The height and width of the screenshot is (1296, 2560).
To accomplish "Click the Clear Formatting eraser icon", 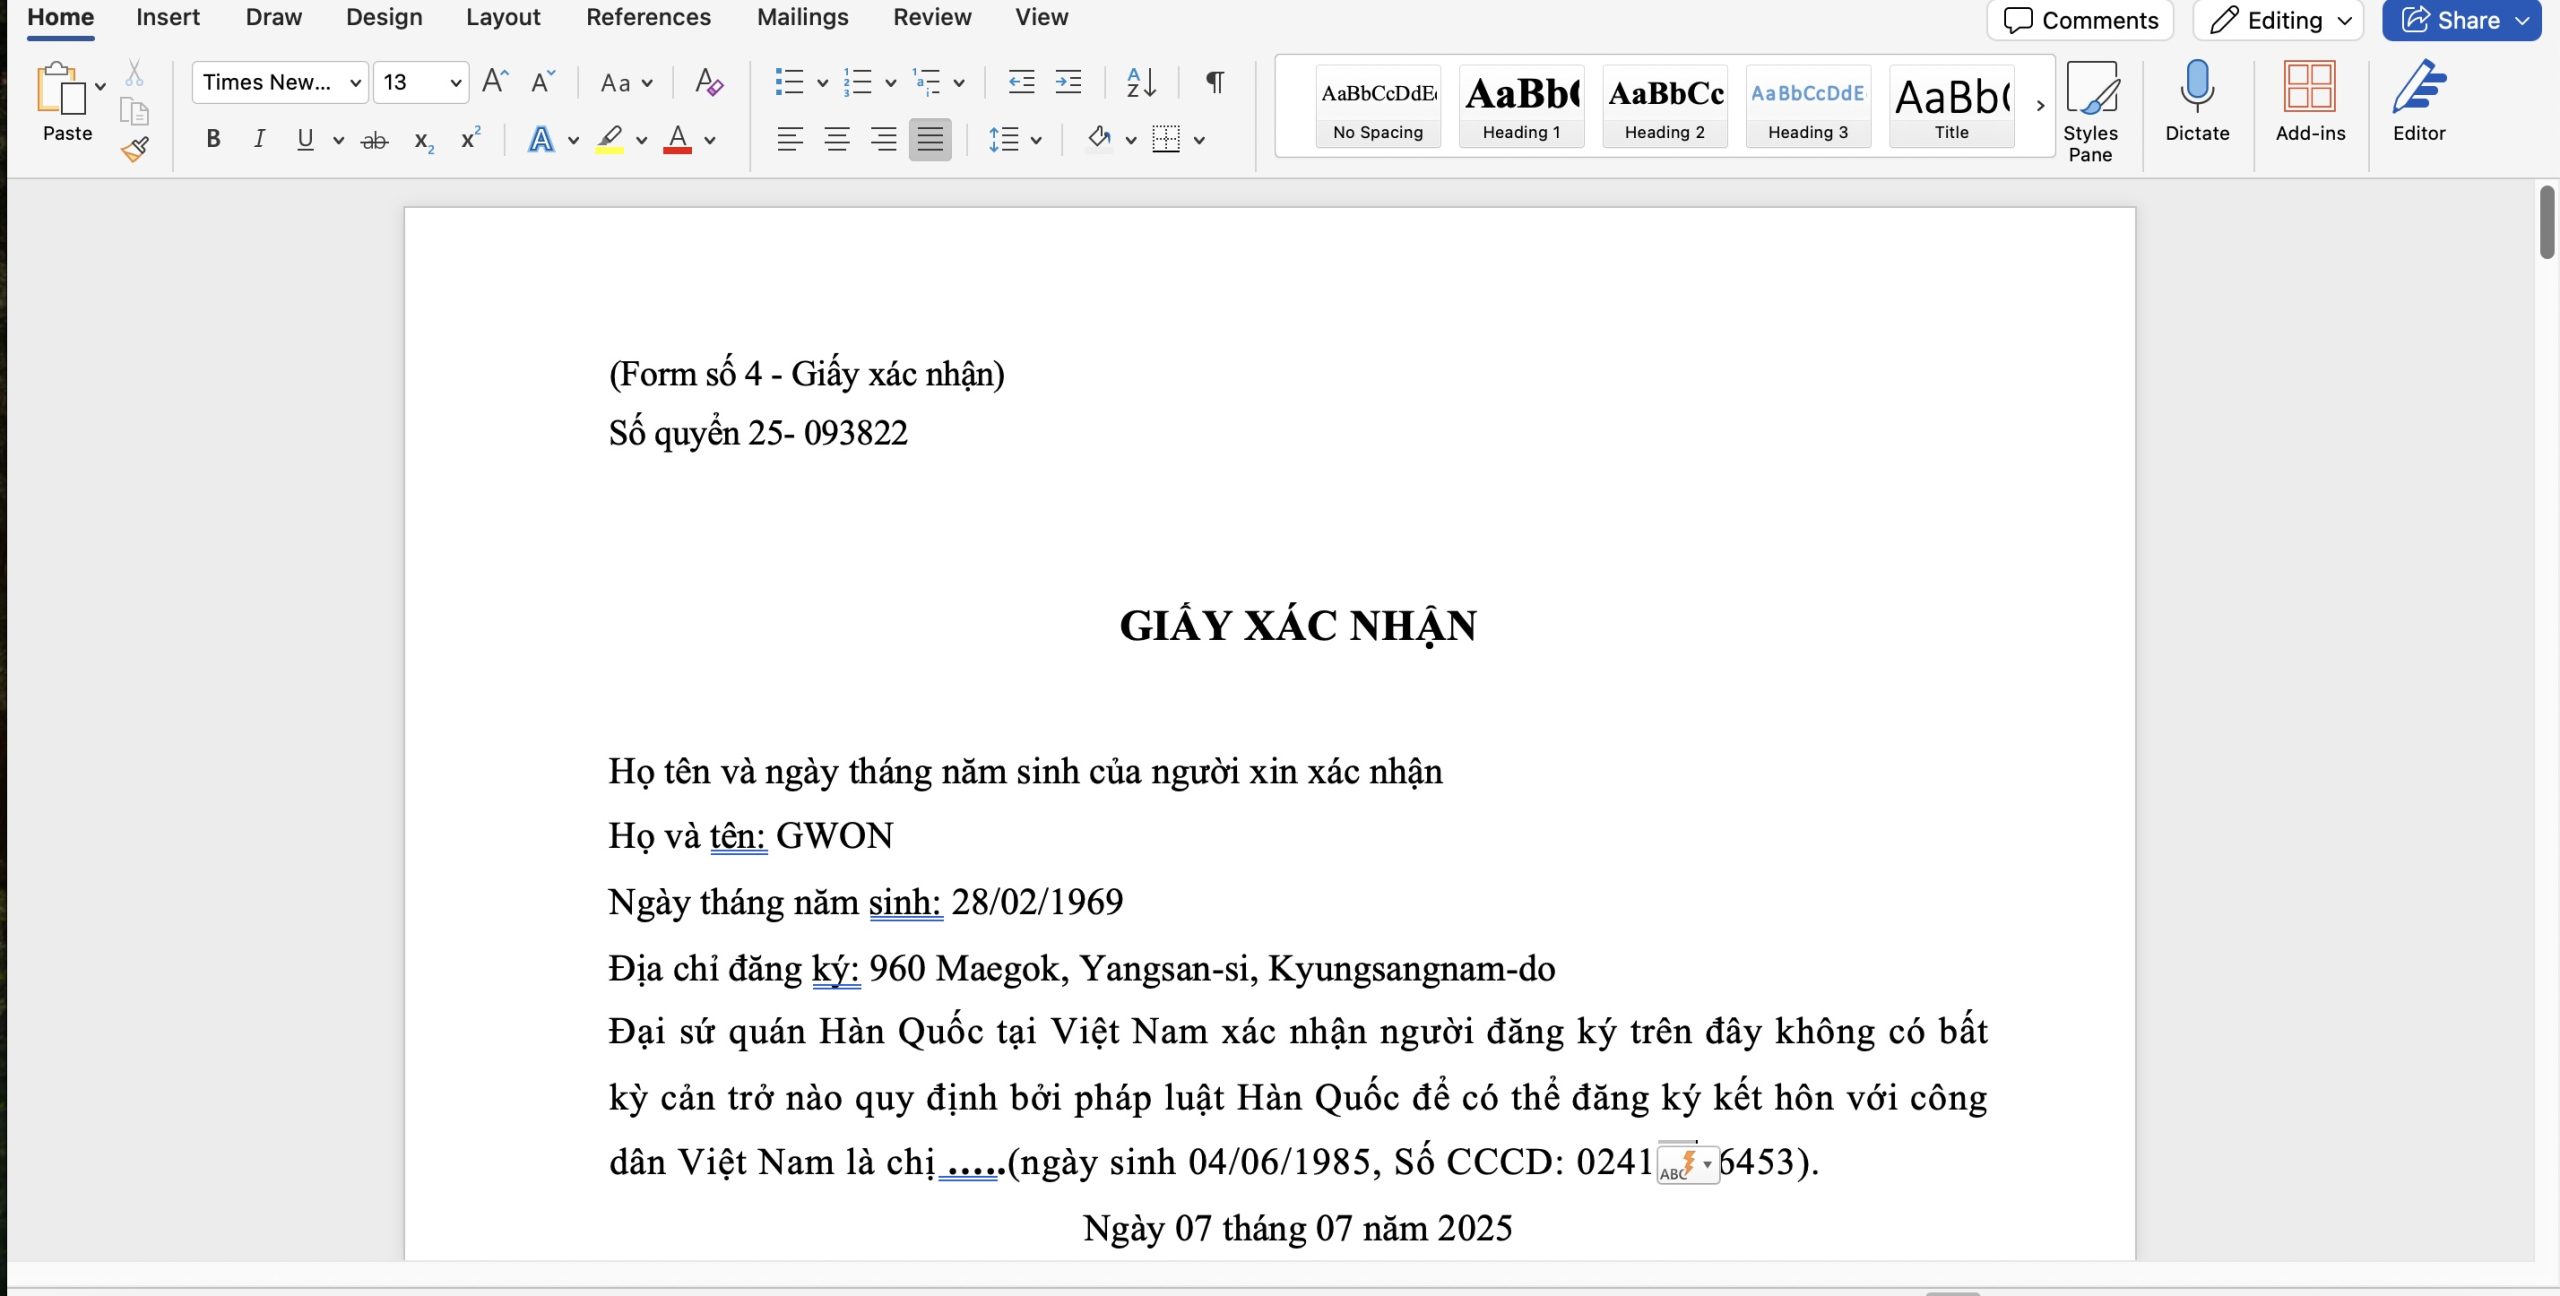I will click(x=709, y=82).
